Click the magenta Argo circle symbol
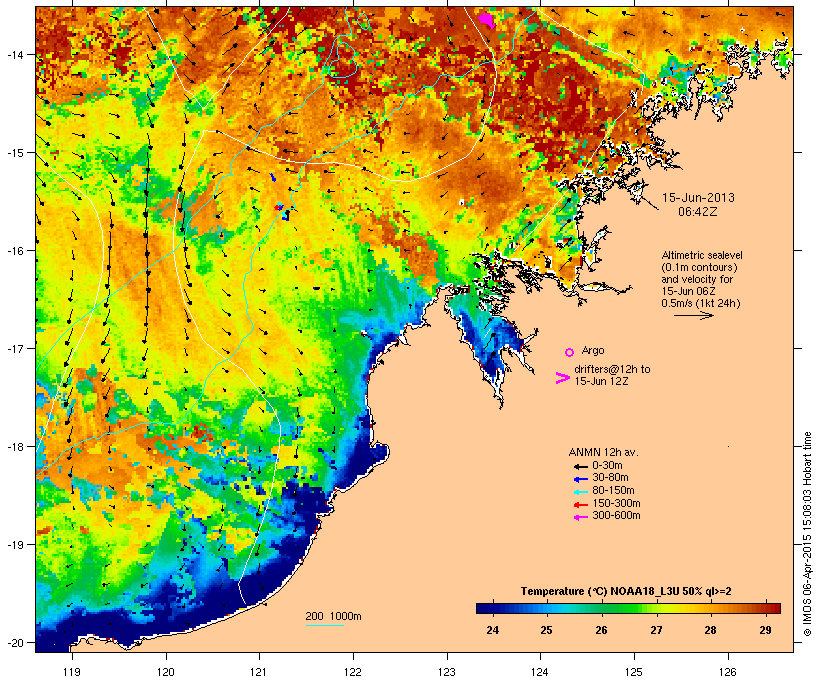The image size is (820, 680). click(570, 352)
